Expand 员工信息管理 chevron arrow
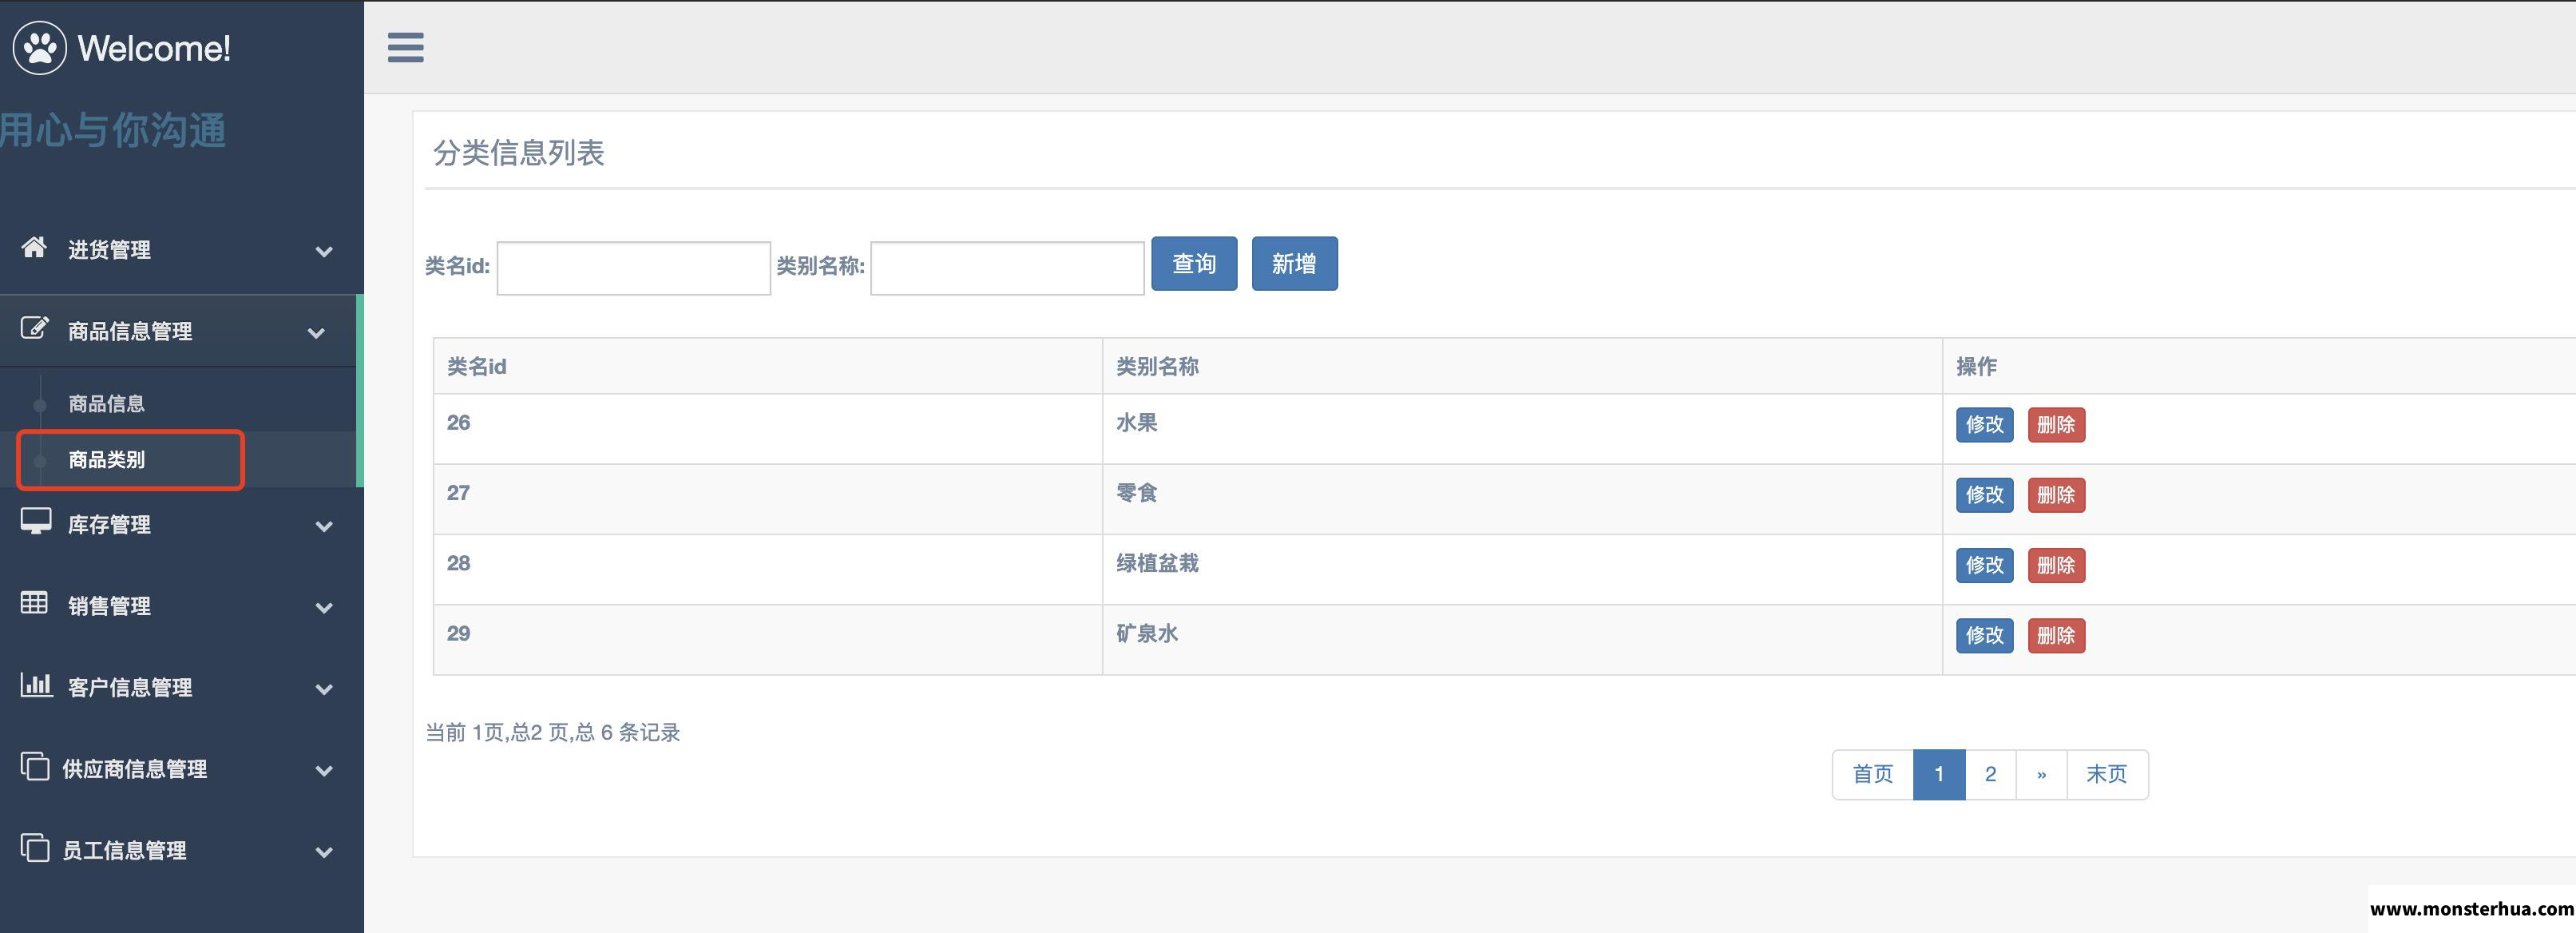Viewport: 2576px width, 933px height. point(324,852)
